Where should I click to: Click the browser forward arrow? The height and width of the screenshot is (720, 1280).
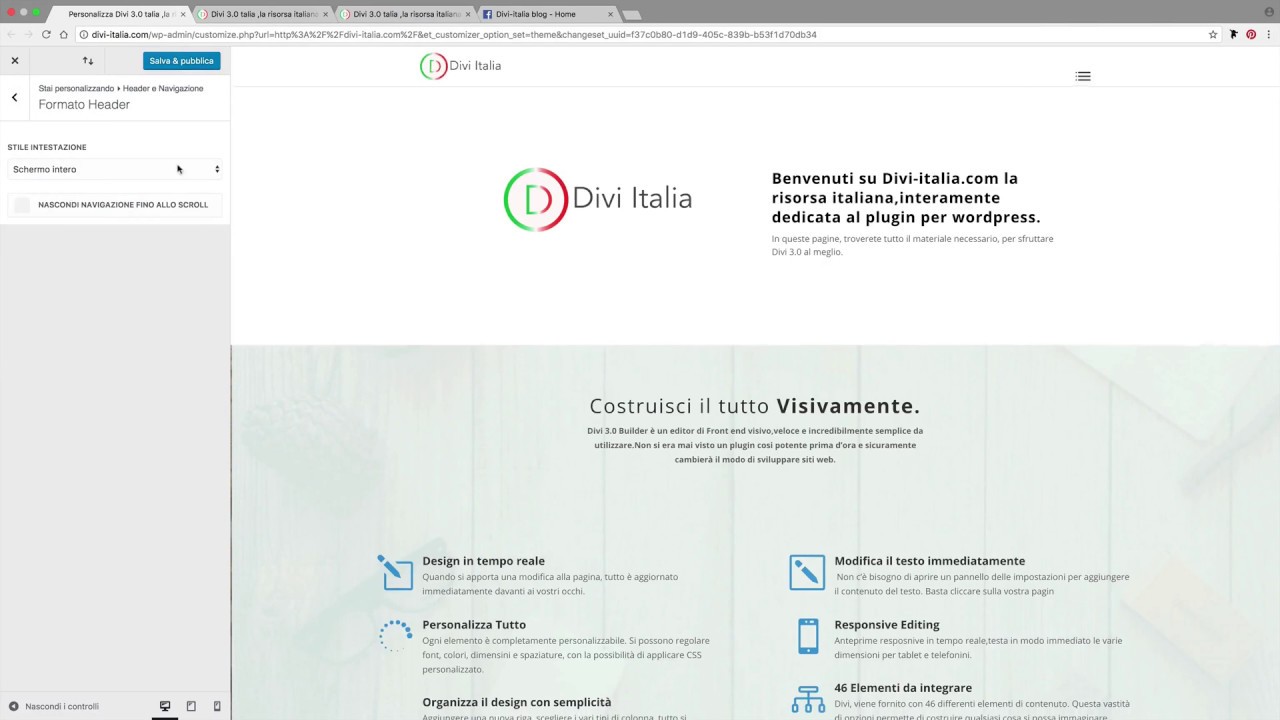pyautogui.click(x=28, y=34)
